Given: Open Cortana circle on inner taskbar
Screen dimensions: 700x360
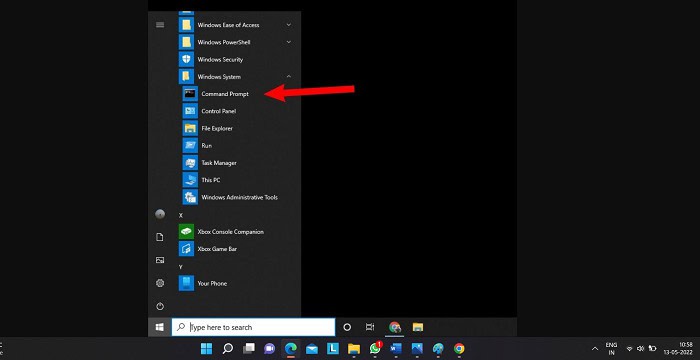Looking at the screenshot, I should coord(347,327).
